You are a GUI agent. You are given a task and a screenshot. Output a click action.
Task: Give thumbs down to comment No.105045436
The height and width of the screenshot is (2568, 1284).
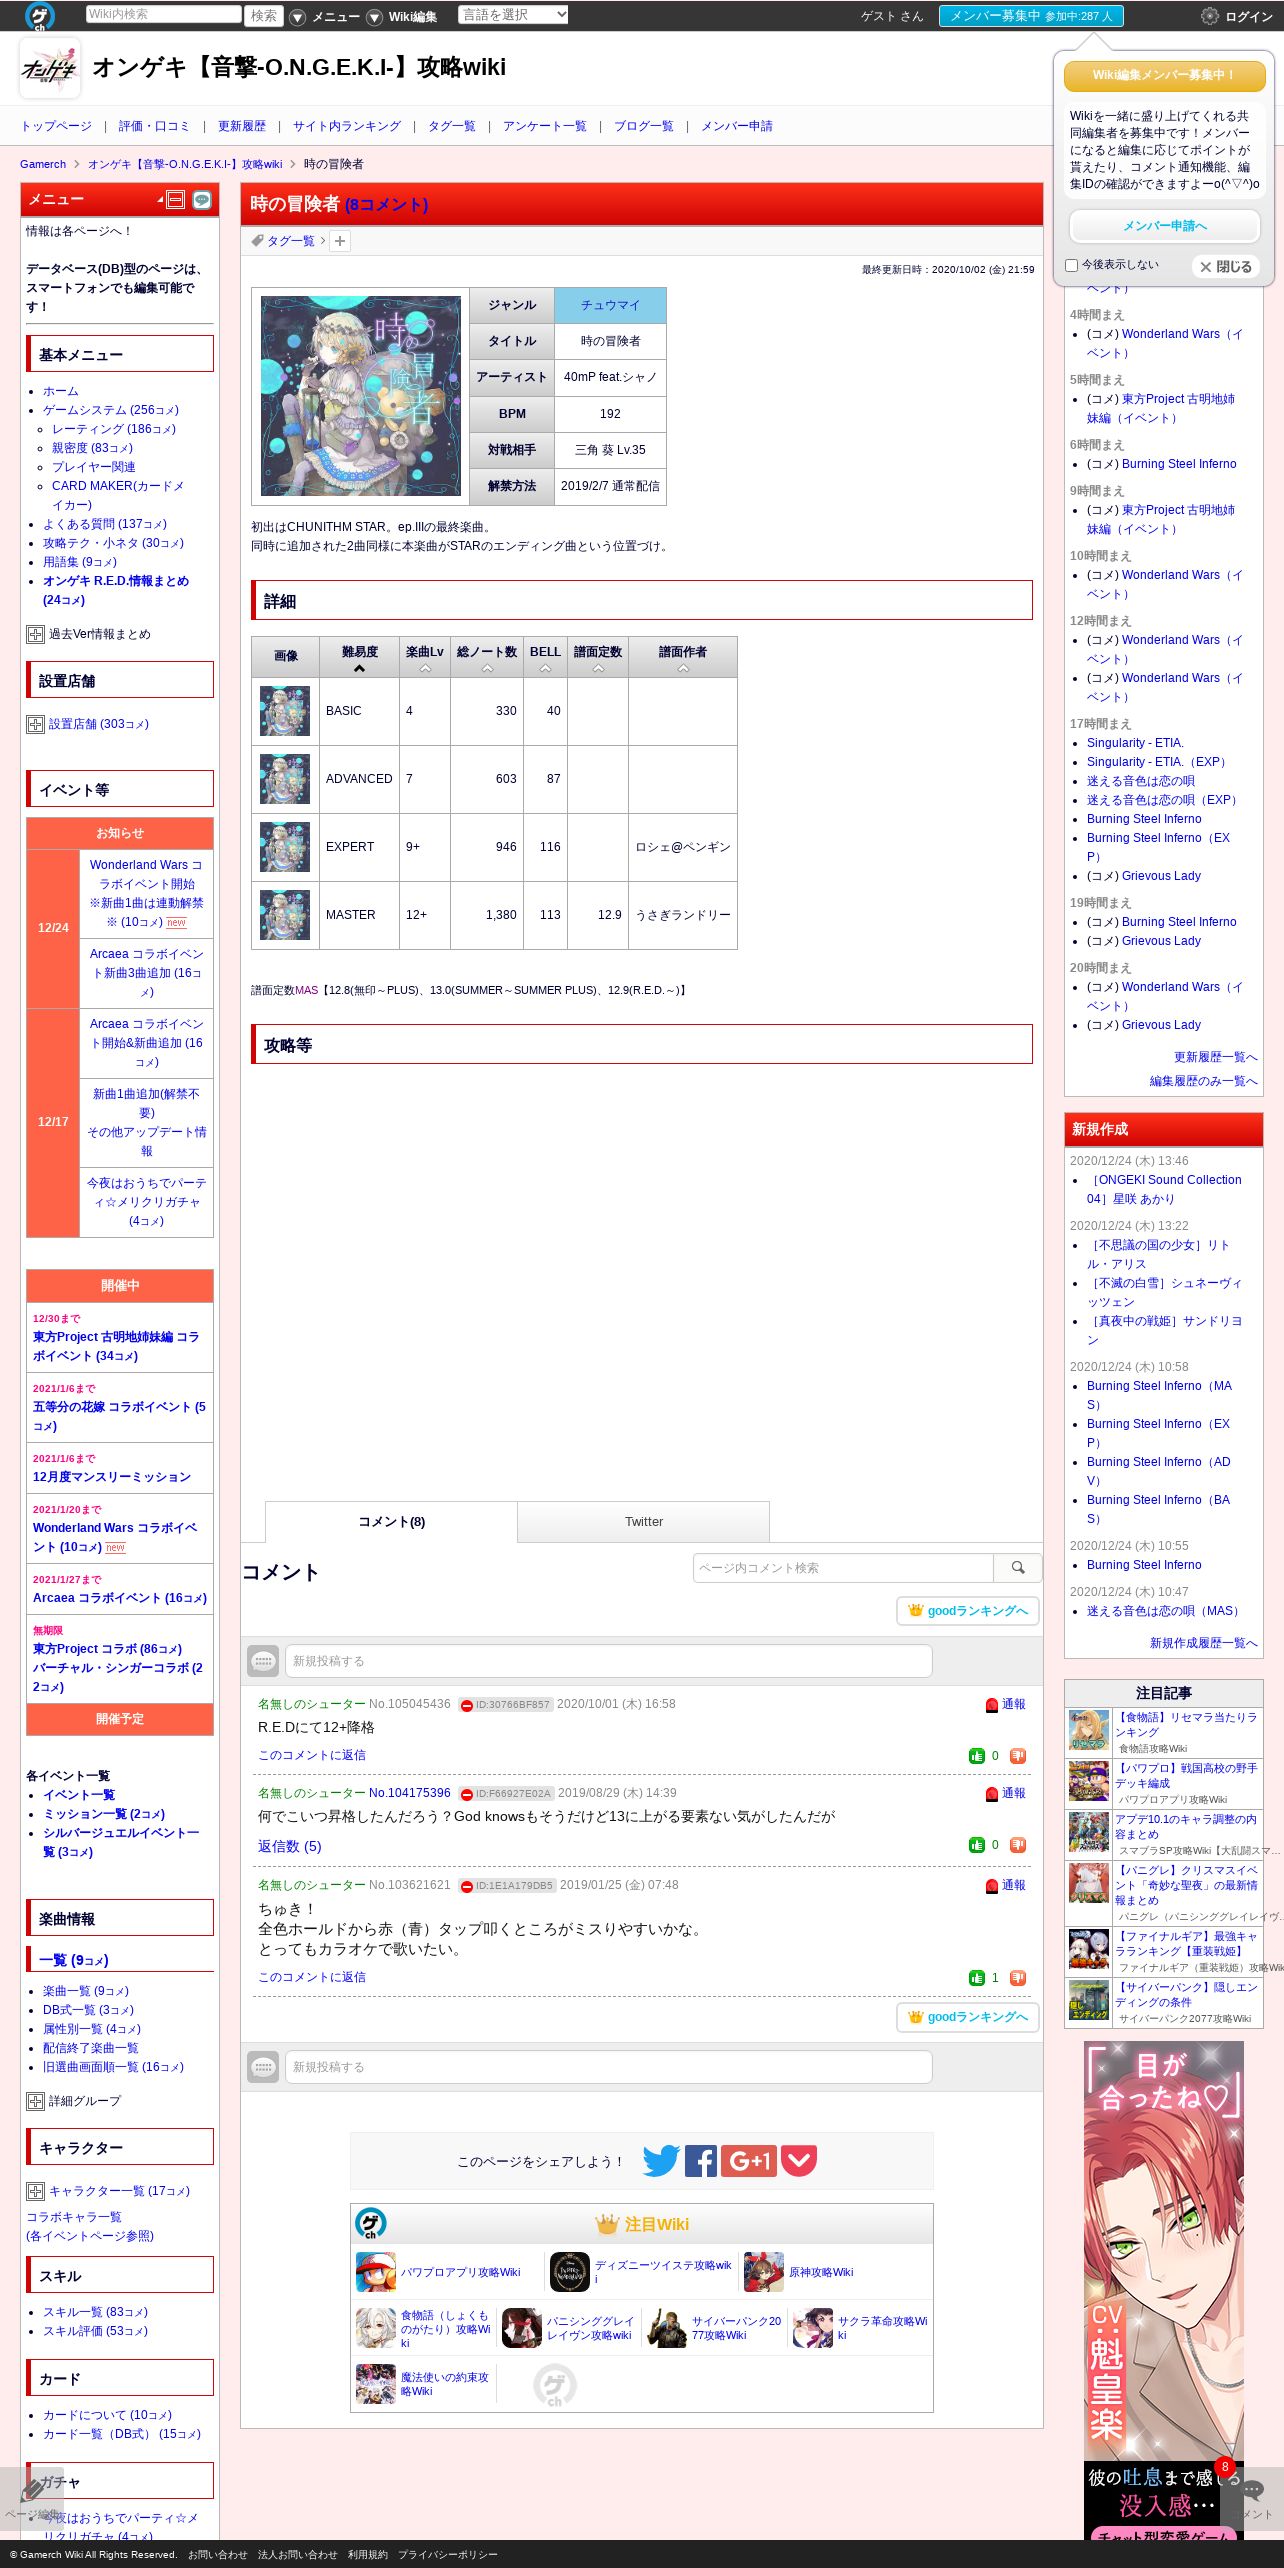pos(1018,1756)
